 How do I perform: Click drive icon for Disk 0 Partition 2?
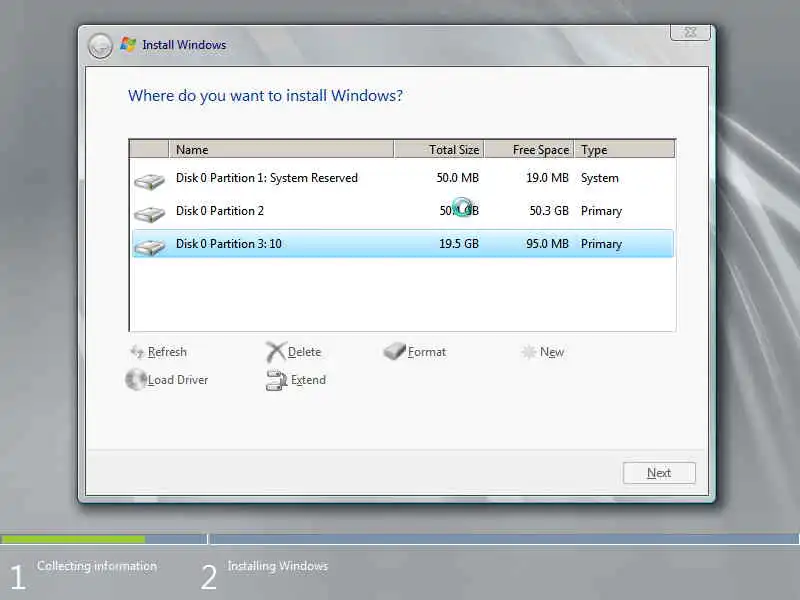tap(149, 214)
